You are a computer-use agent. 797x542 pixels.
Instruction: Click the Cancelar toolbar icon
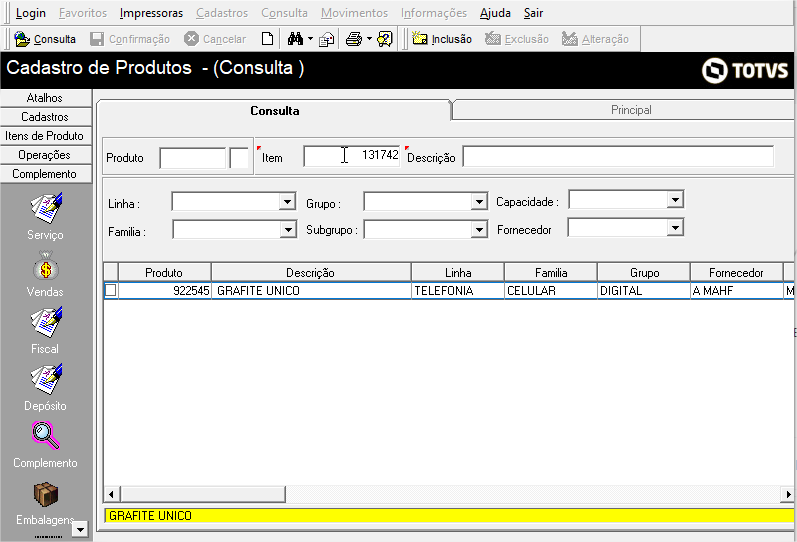tap(191, 39)
